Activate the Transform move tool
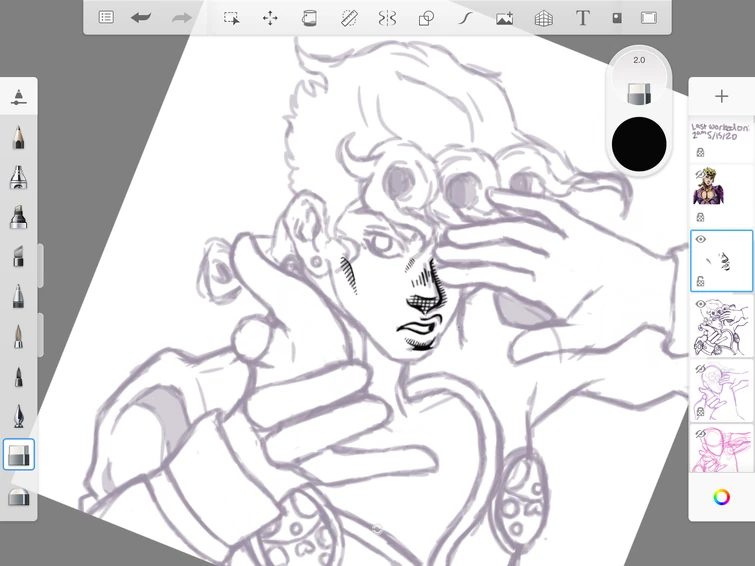Viewport: 755px width, 566px height. coord(270,18)
